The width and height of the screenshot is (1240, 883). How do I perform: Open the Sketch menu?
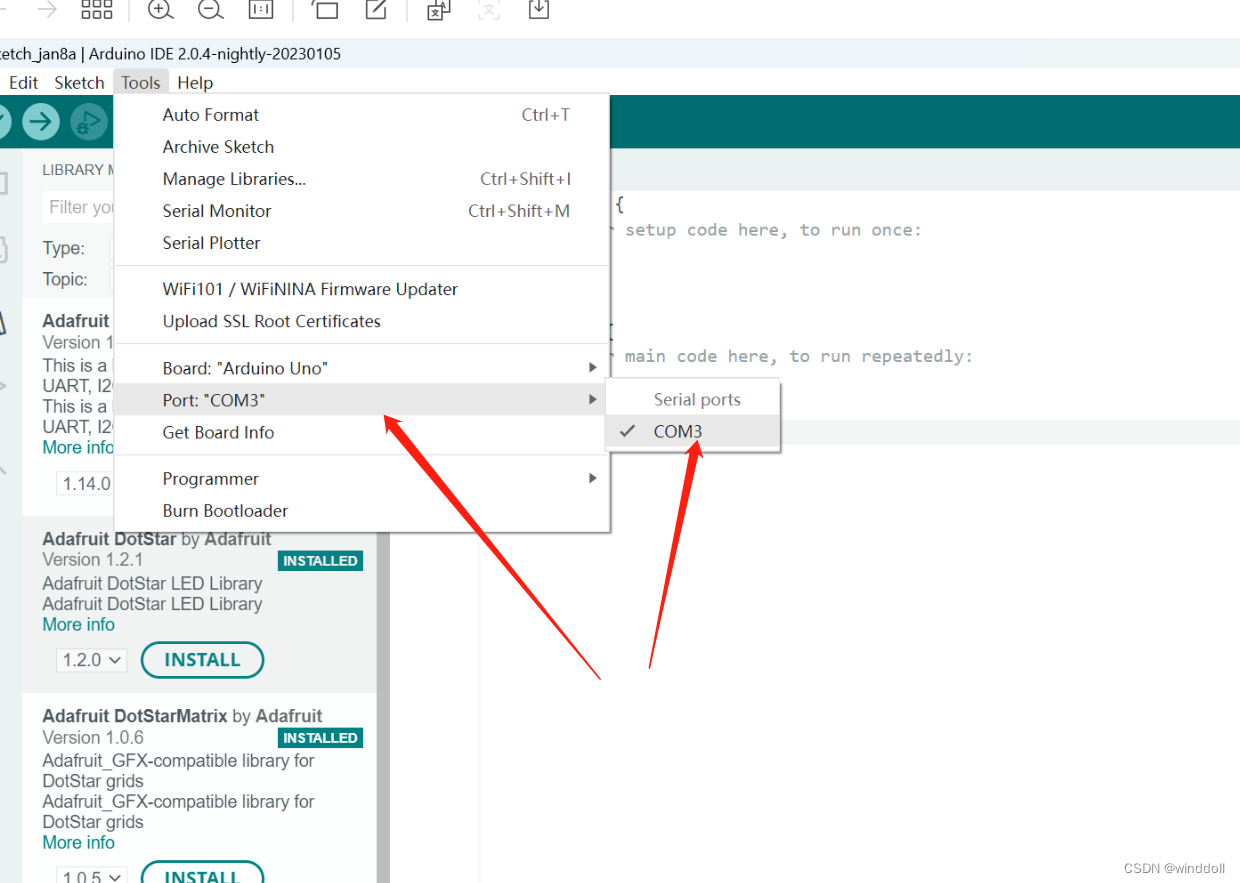click(79, 83)
